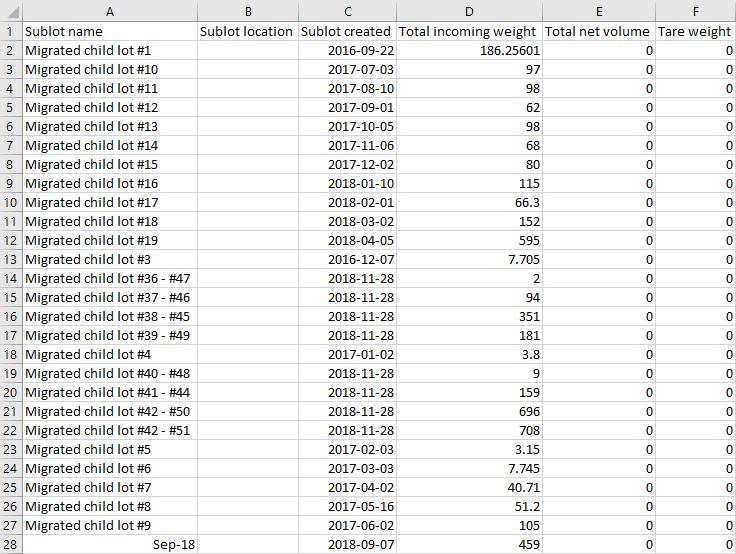The height and width of the screenshot is (554, 736).
Task: Select the "Sep-18" cell
Action: [109, 544]
